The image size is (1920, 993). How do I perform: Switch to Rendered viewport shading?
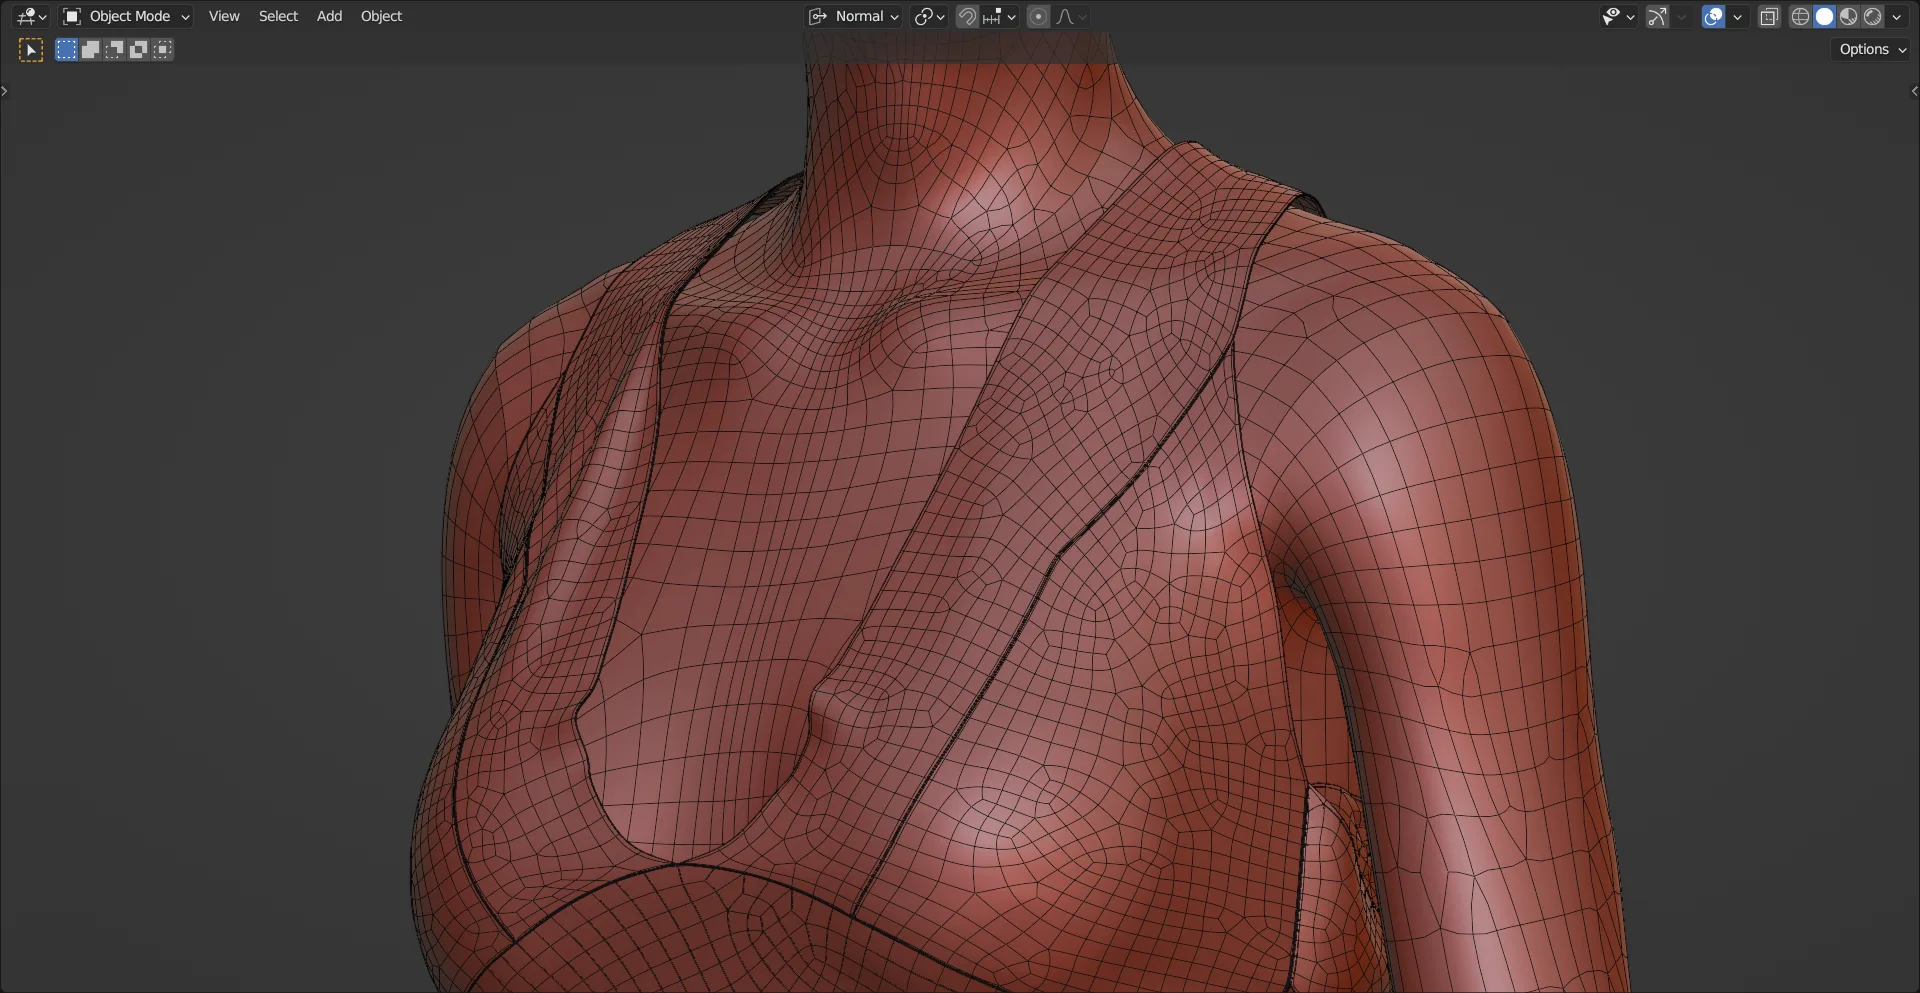click(1872, 16)
